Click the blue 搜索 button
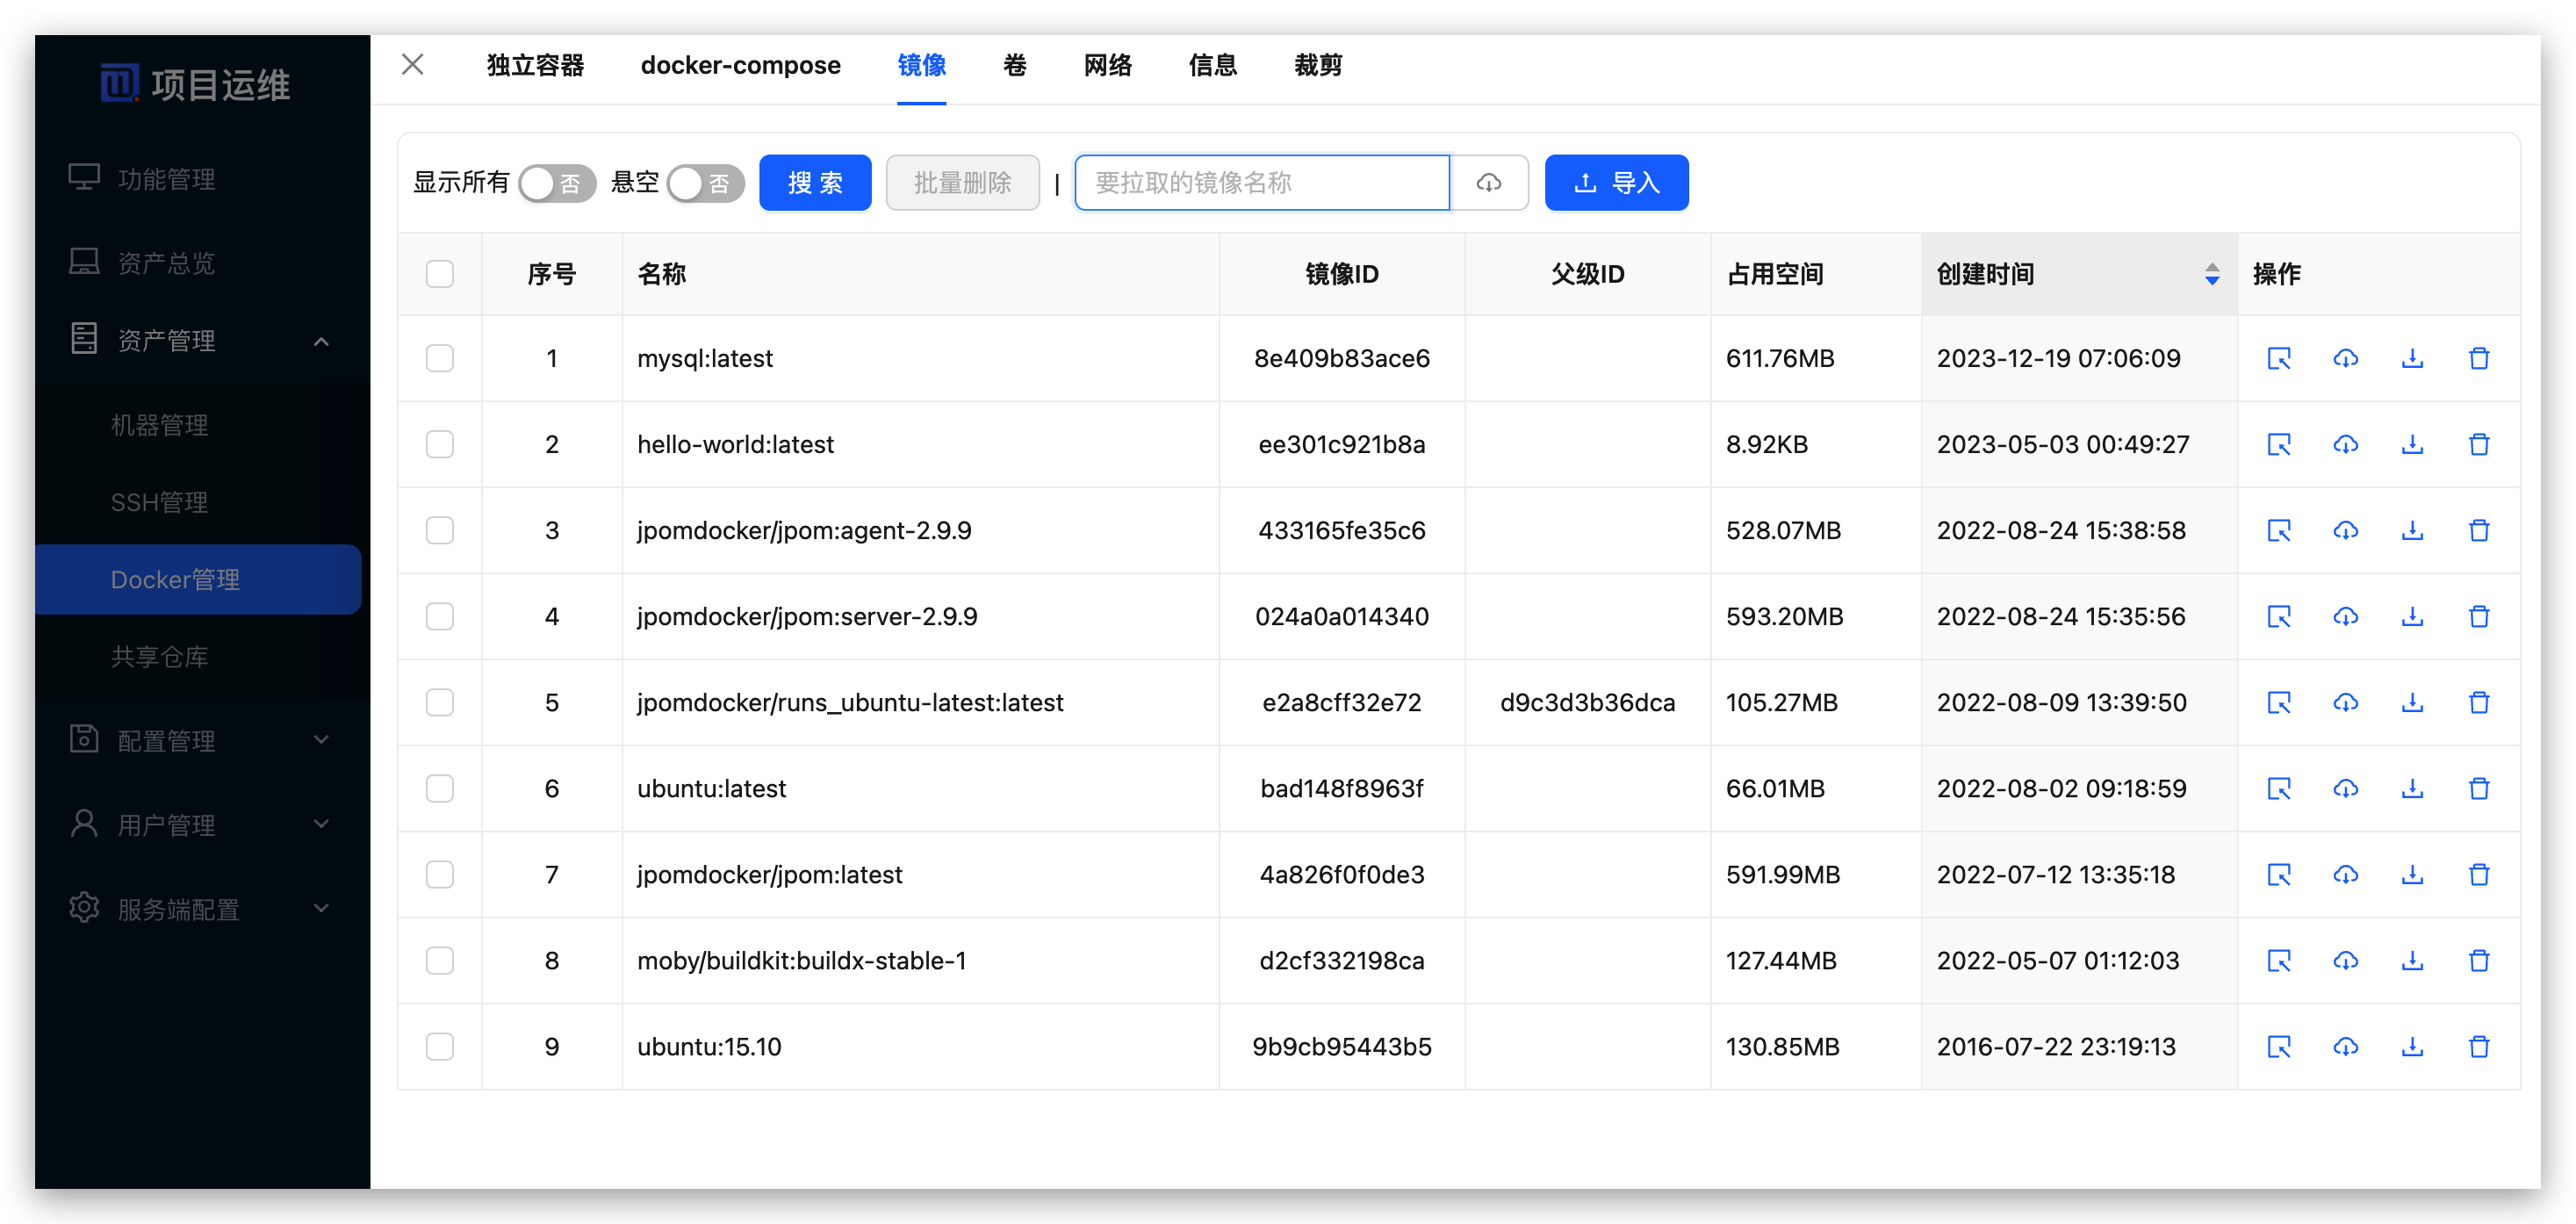The width and height of the screenshot is (2576, 1224). click(814, 183)
